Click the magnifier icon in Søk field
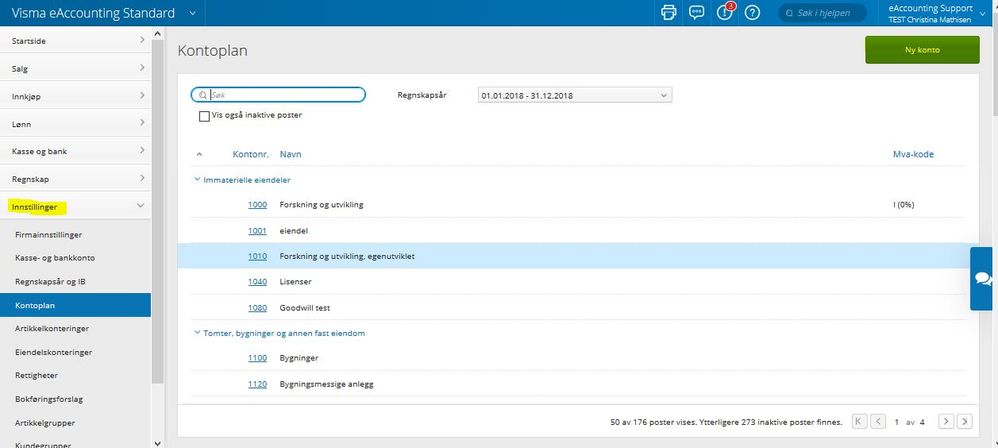The width and height of the screenshot is (998, 448). click(202, 95)
